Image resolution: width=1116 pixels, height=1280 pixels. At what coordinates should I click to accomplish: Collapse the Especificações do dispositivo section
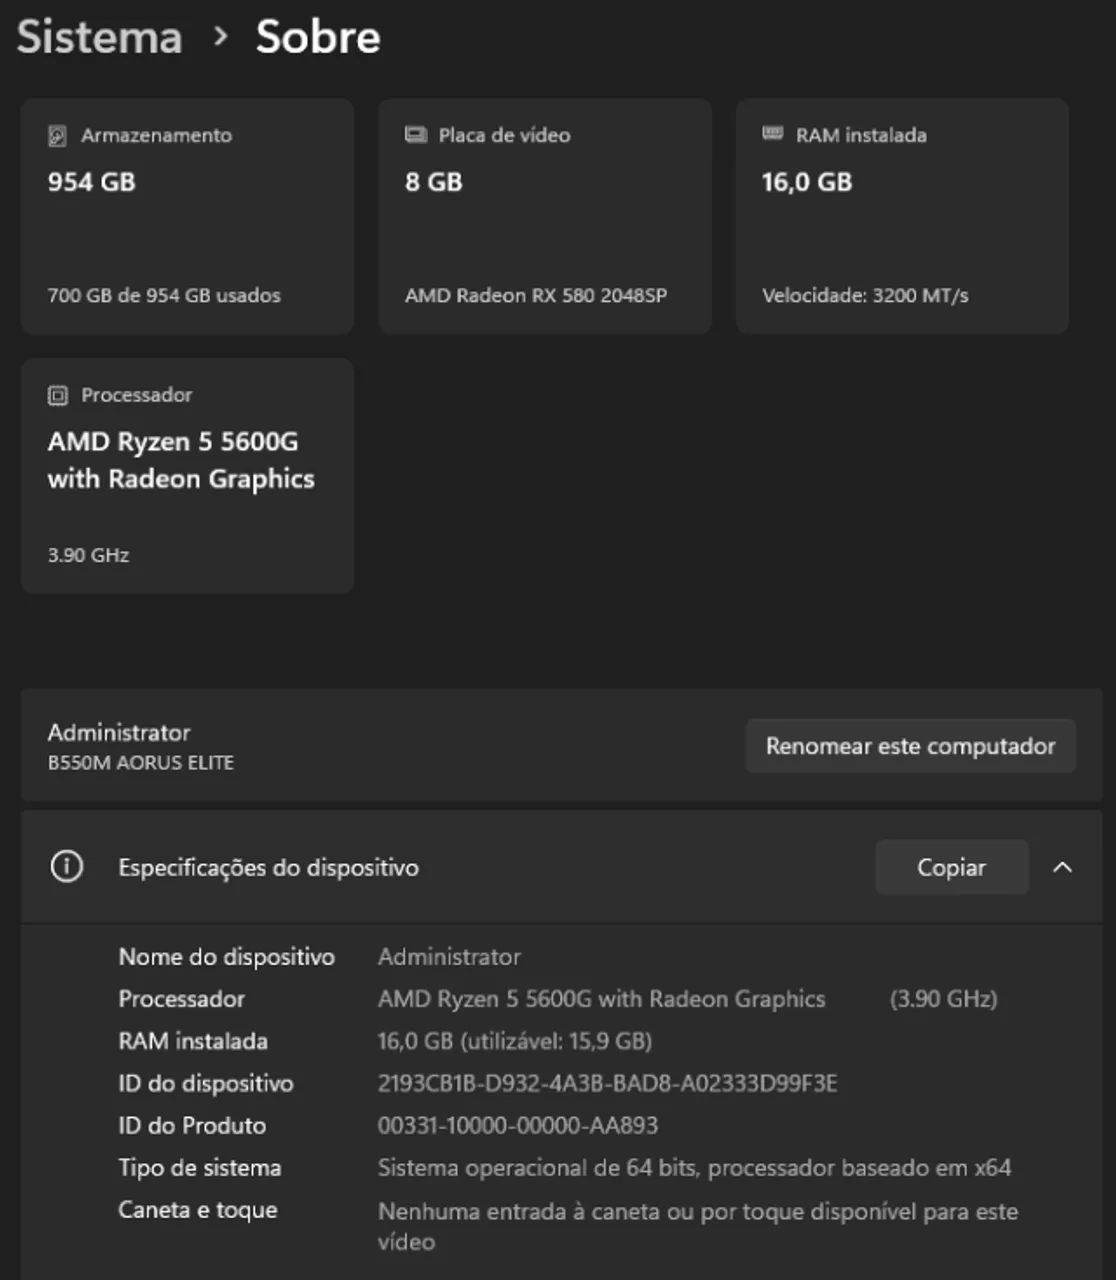point(1062,867)
